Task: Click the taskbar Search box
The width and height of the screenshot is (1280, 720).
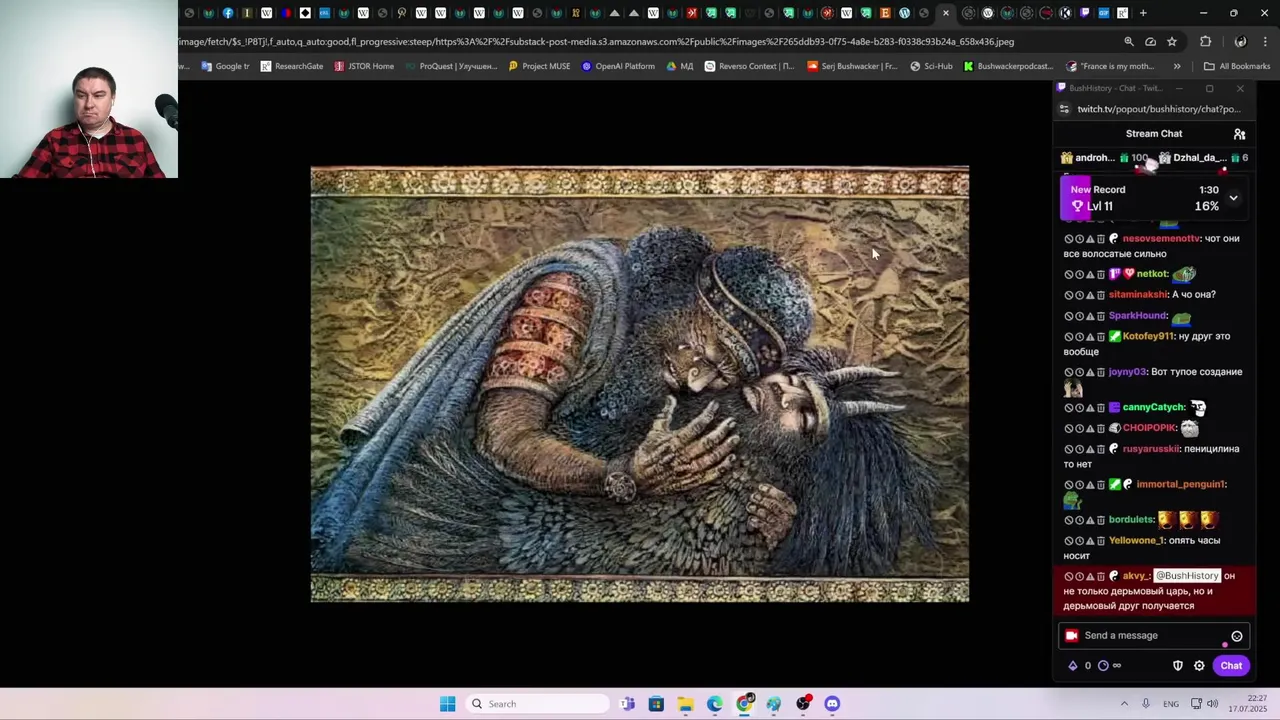Action: point(540,704)
